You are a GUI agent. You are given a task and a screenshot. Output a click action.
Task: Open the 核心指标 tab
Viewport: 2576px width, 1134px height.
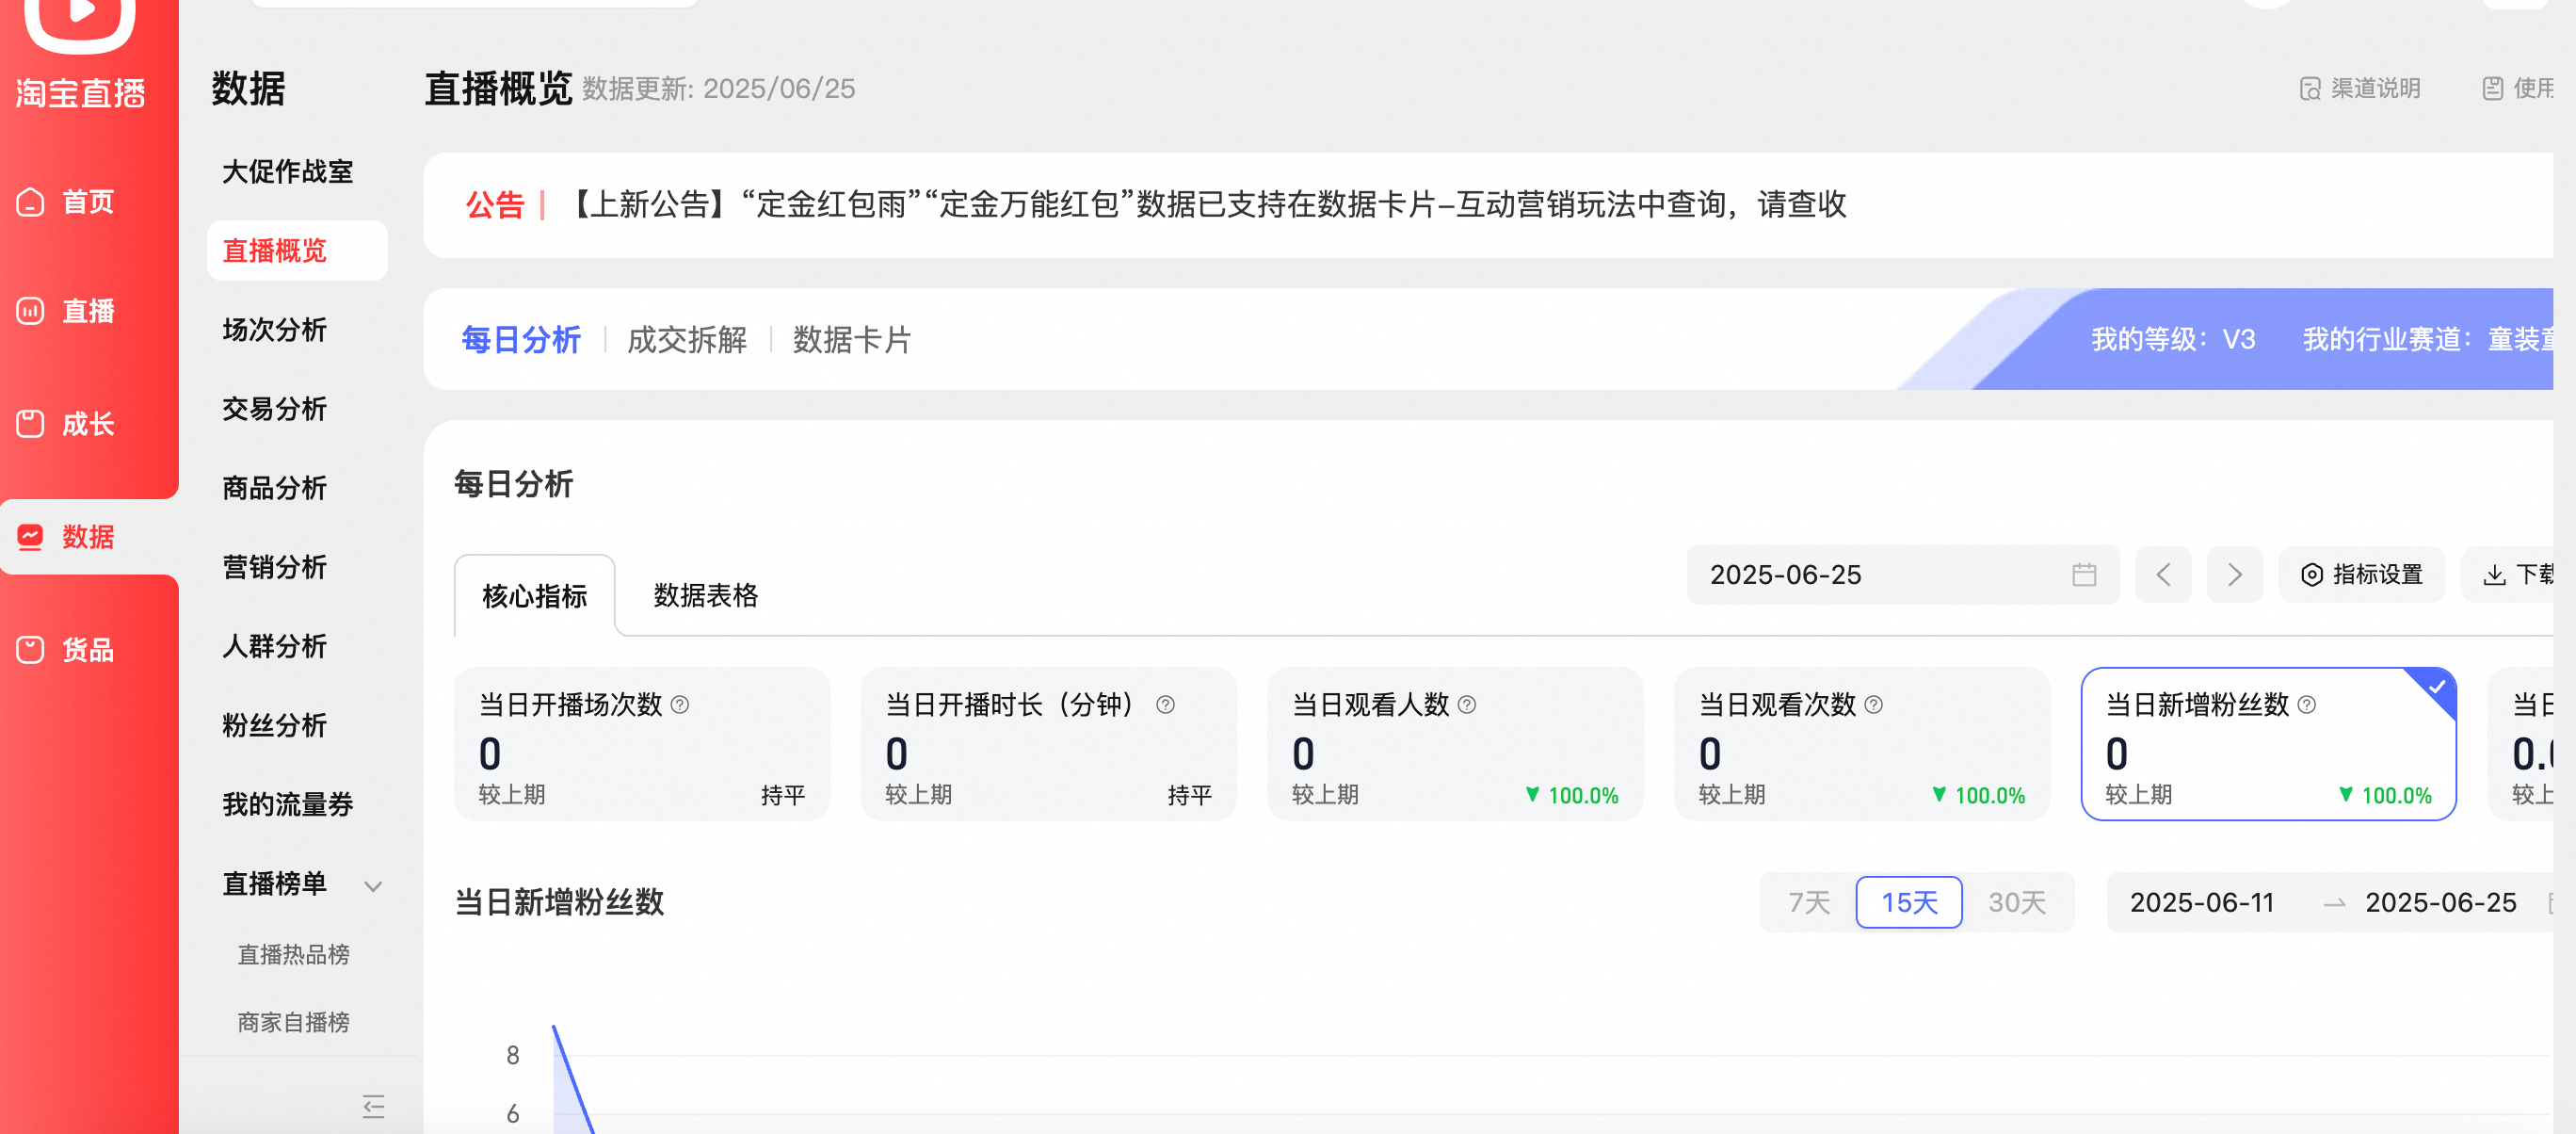(x=535, y=596)
